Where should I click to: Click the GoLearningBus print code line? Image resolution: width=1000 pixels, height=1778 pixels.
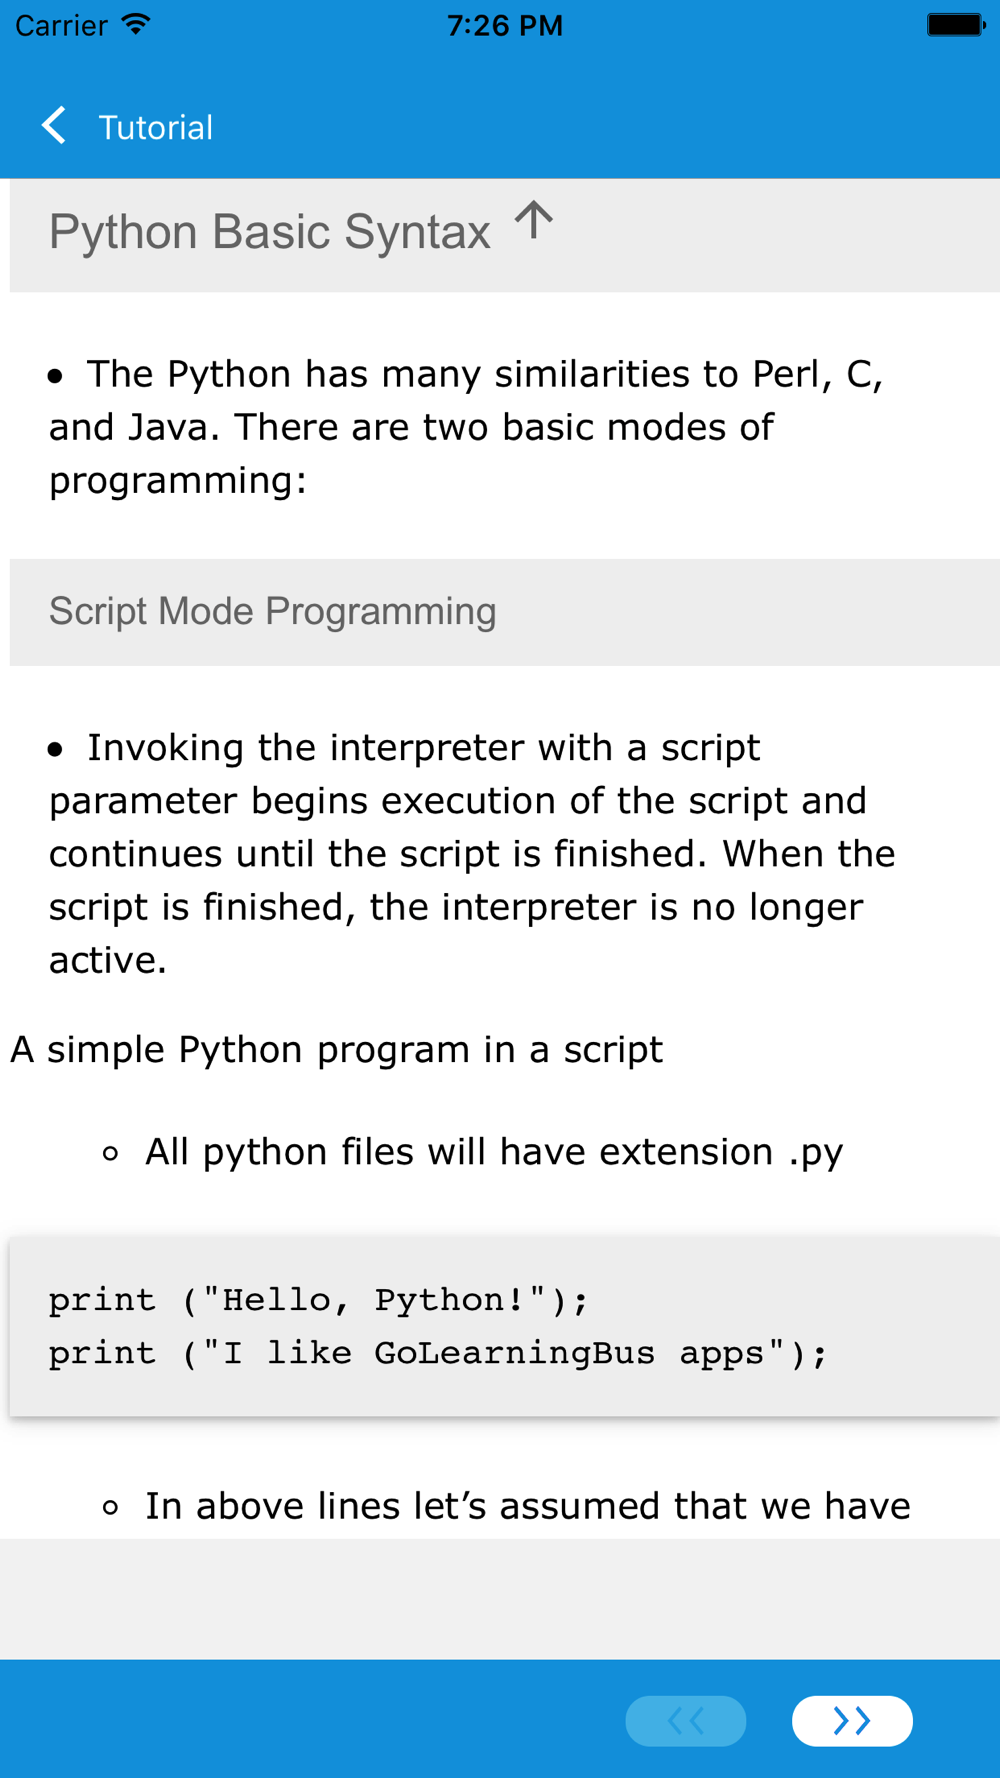tap(438, 1353)
